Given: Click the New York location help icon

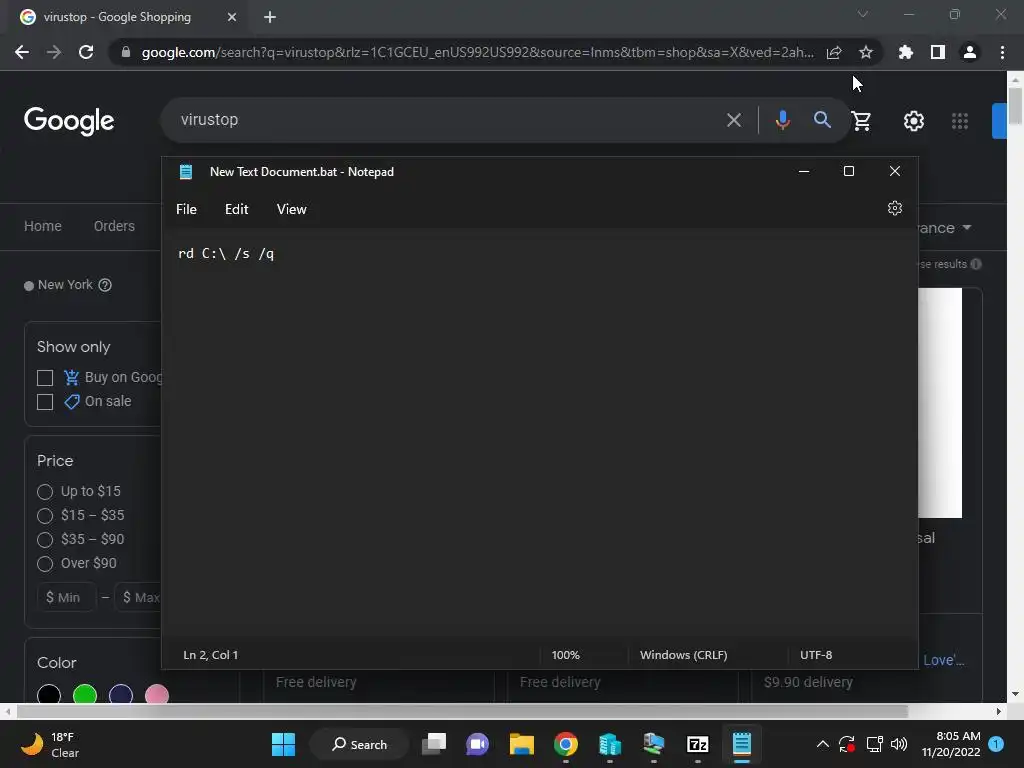Looking at the screenshot, I should click(104, 285).
